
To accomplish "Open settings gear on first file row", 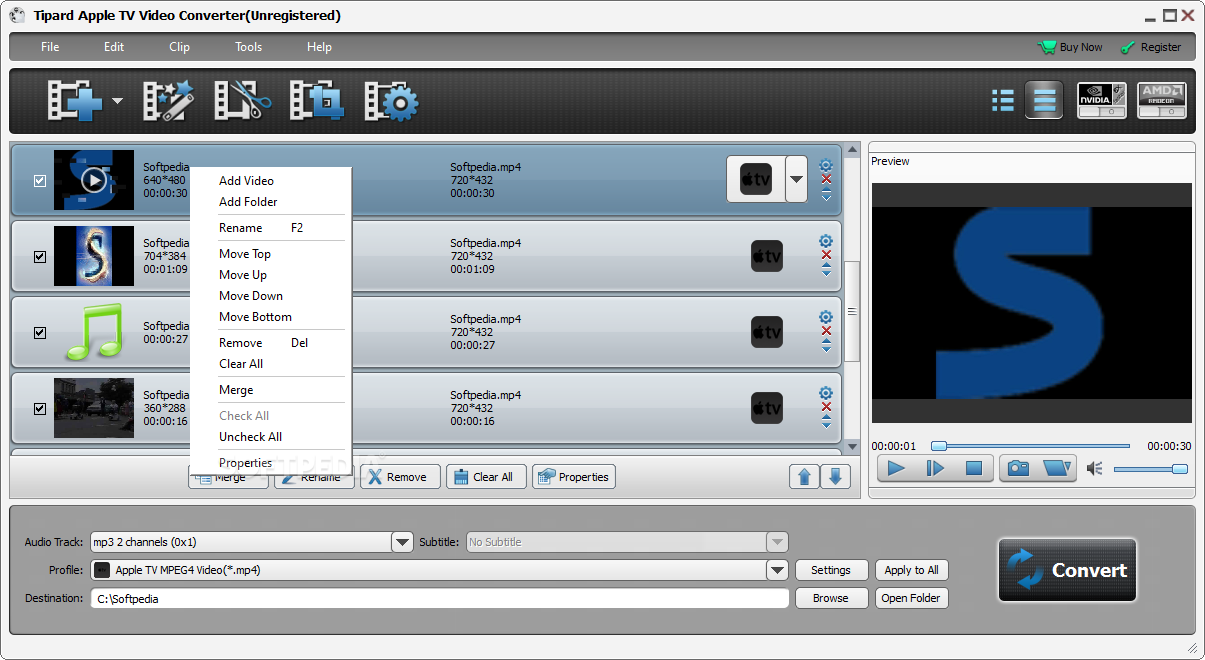I will tap(826, 165).
